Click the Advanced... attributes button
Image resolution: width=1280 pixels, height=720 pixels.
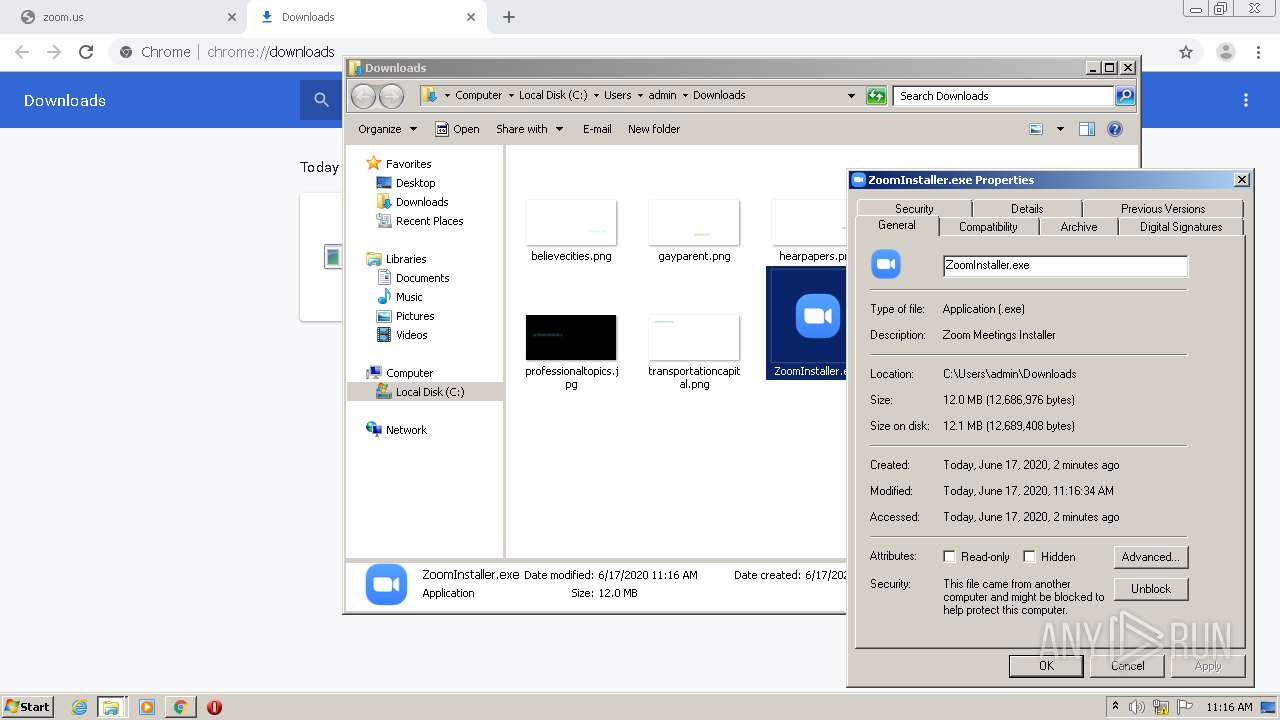click(x=1151, y=557)
